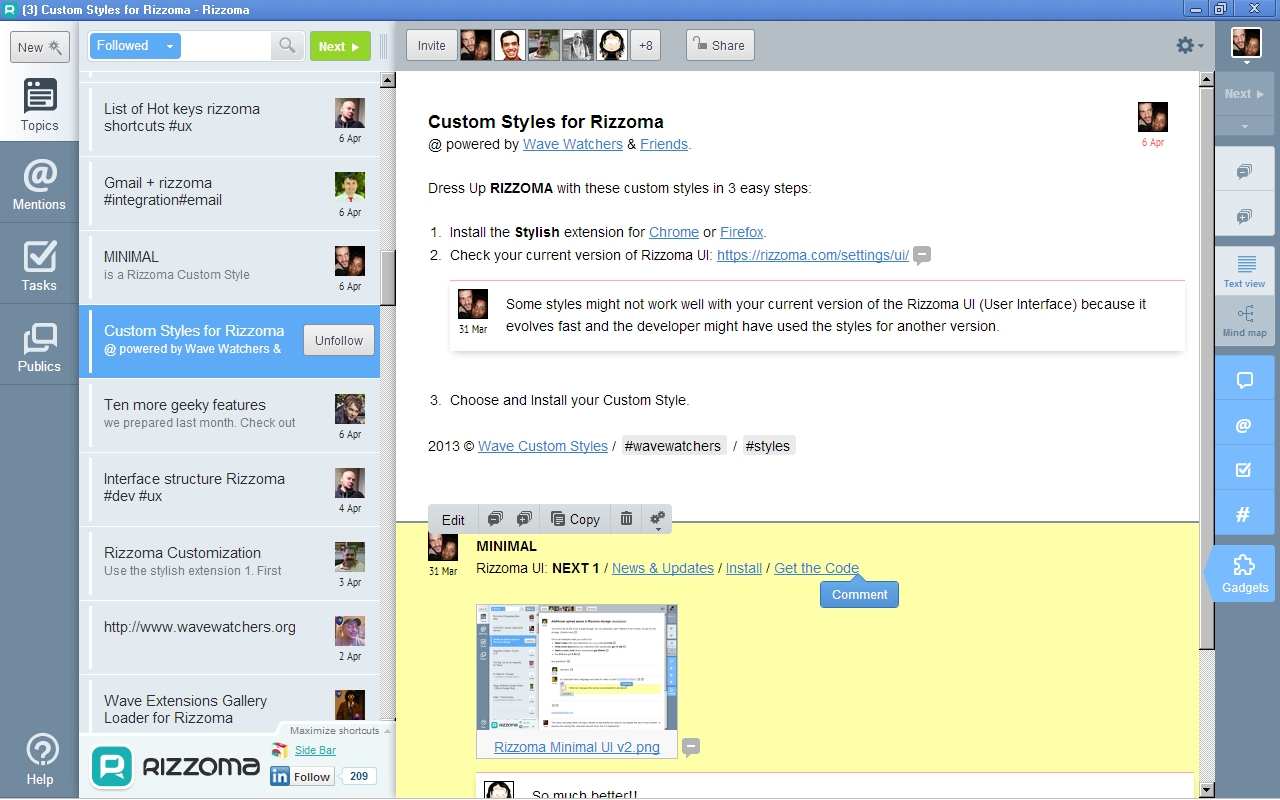Click the #wavewatchers tag
Image resolution: width=1280 pixels, height=800 pixels.
coord(672,446)
